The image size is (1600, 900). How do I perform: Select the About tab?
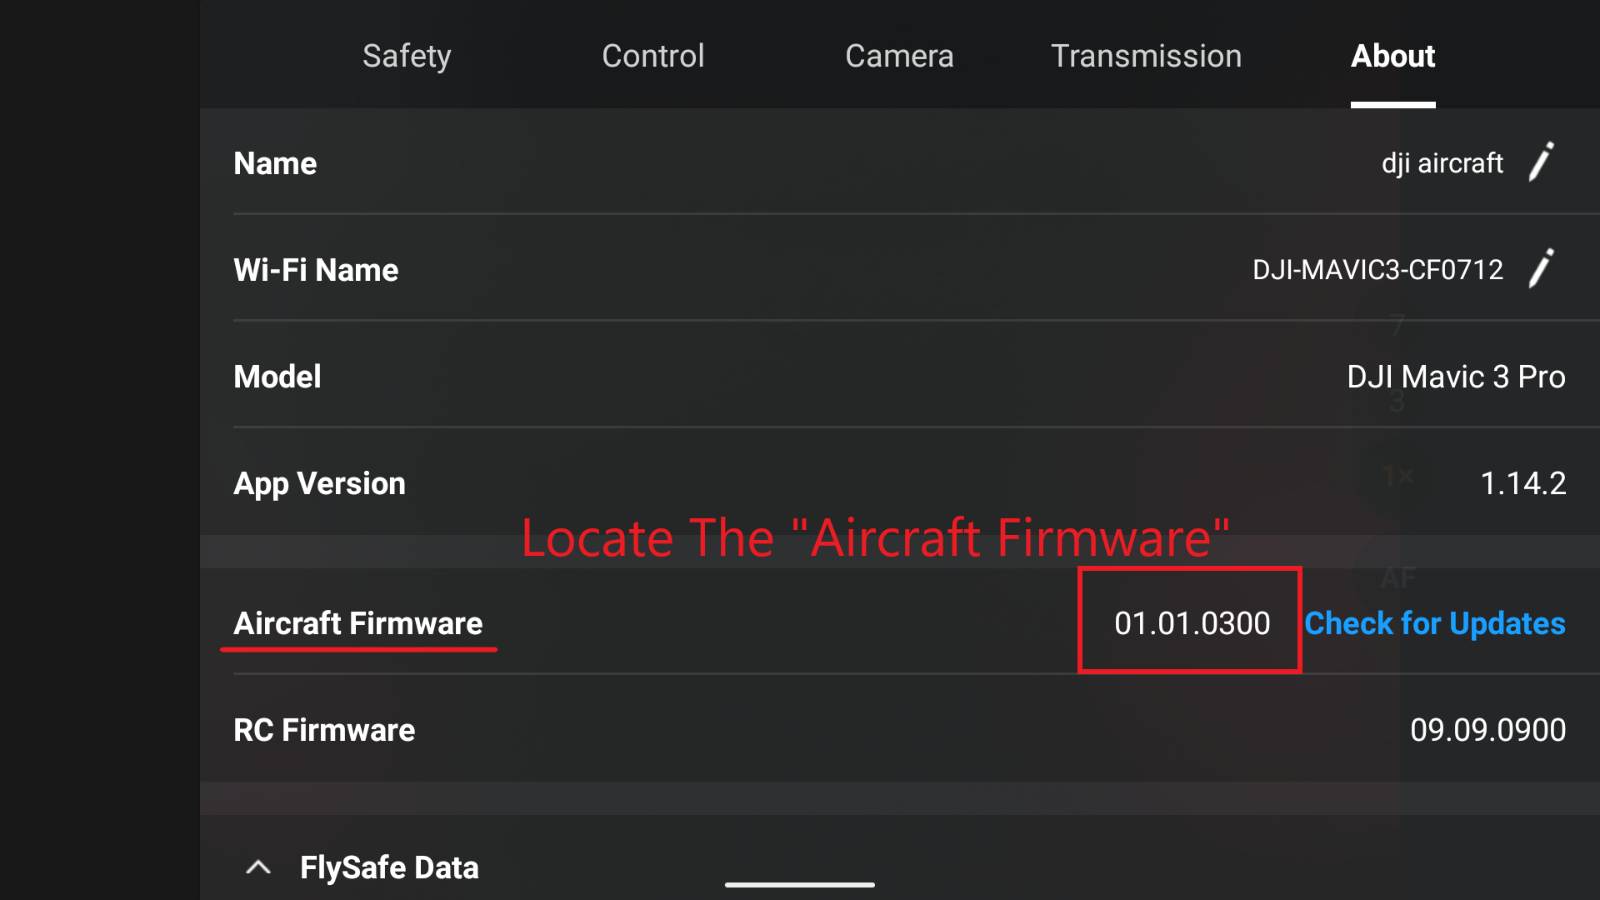(1393, 56)
